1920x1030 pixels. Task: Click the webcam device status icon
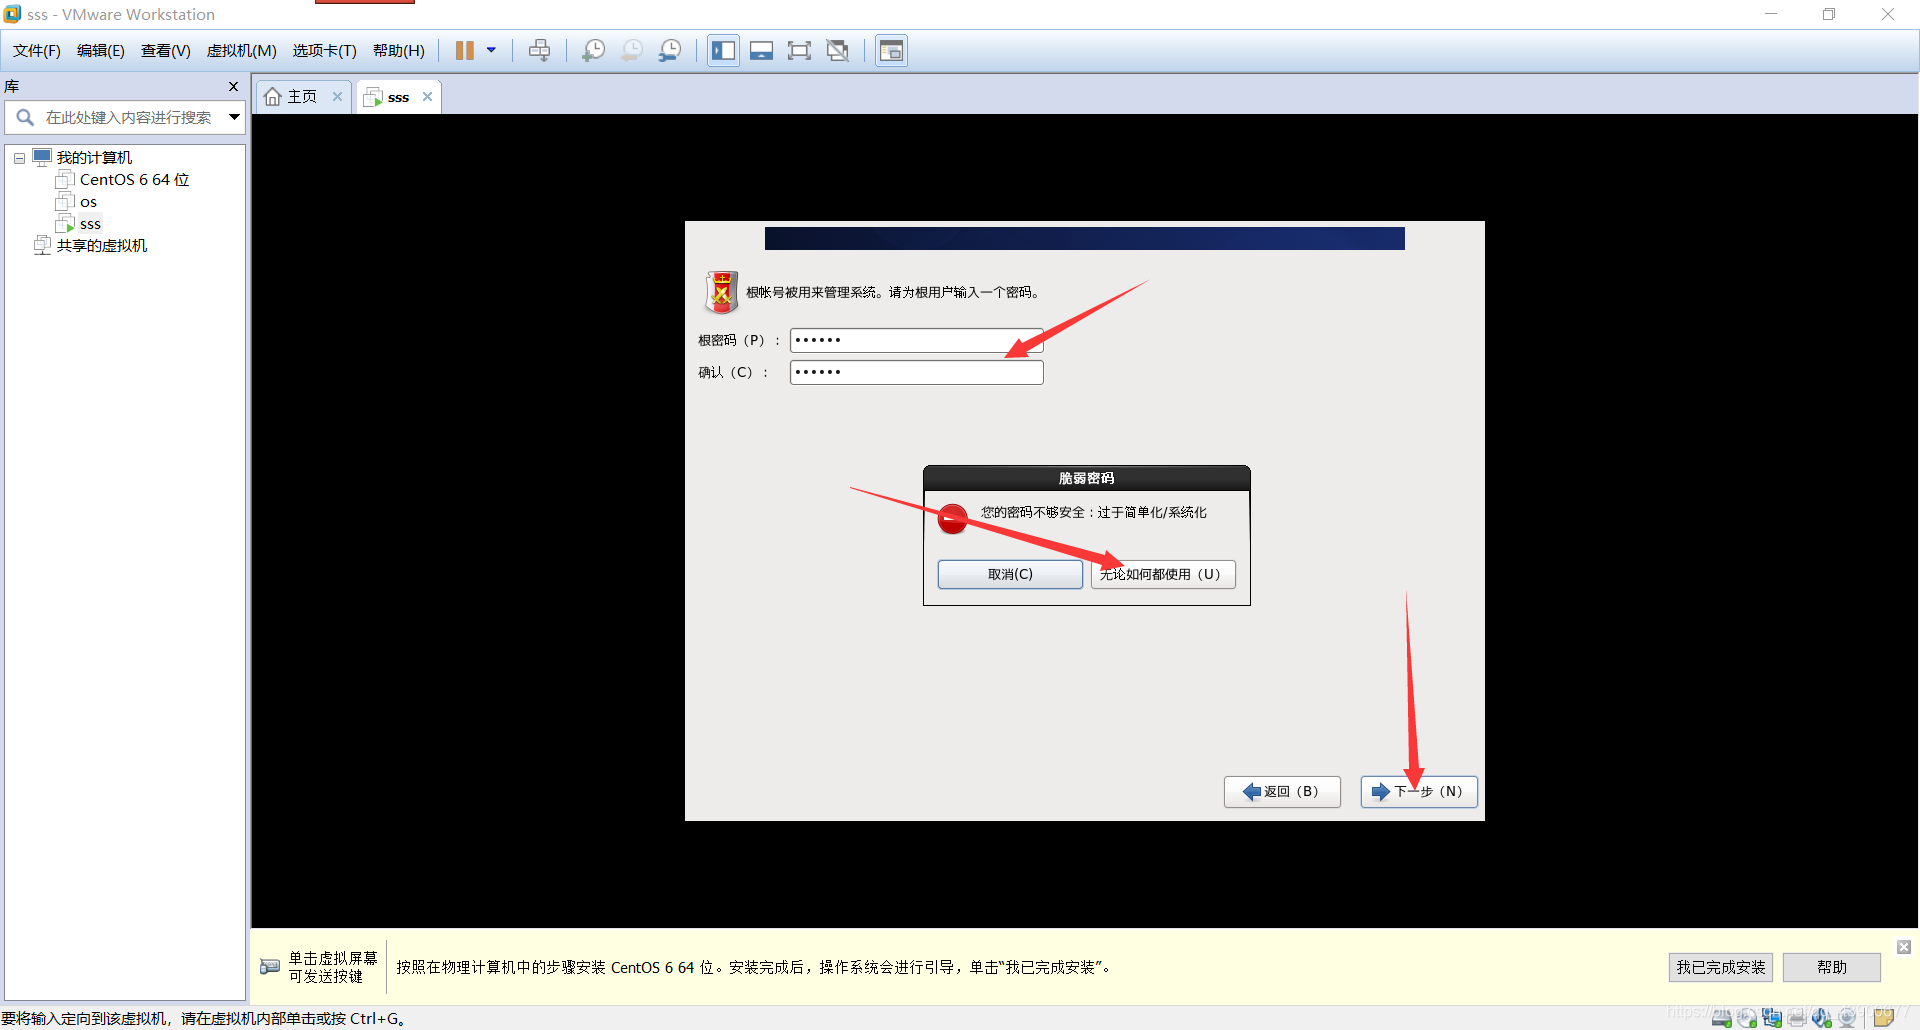click(x=1847, y=1018)
